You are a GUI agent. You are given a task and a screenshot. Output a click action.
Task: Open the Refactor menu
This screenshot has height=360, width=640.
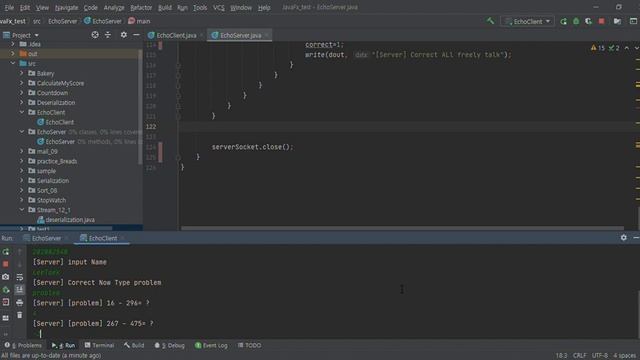tap(141, 7)
